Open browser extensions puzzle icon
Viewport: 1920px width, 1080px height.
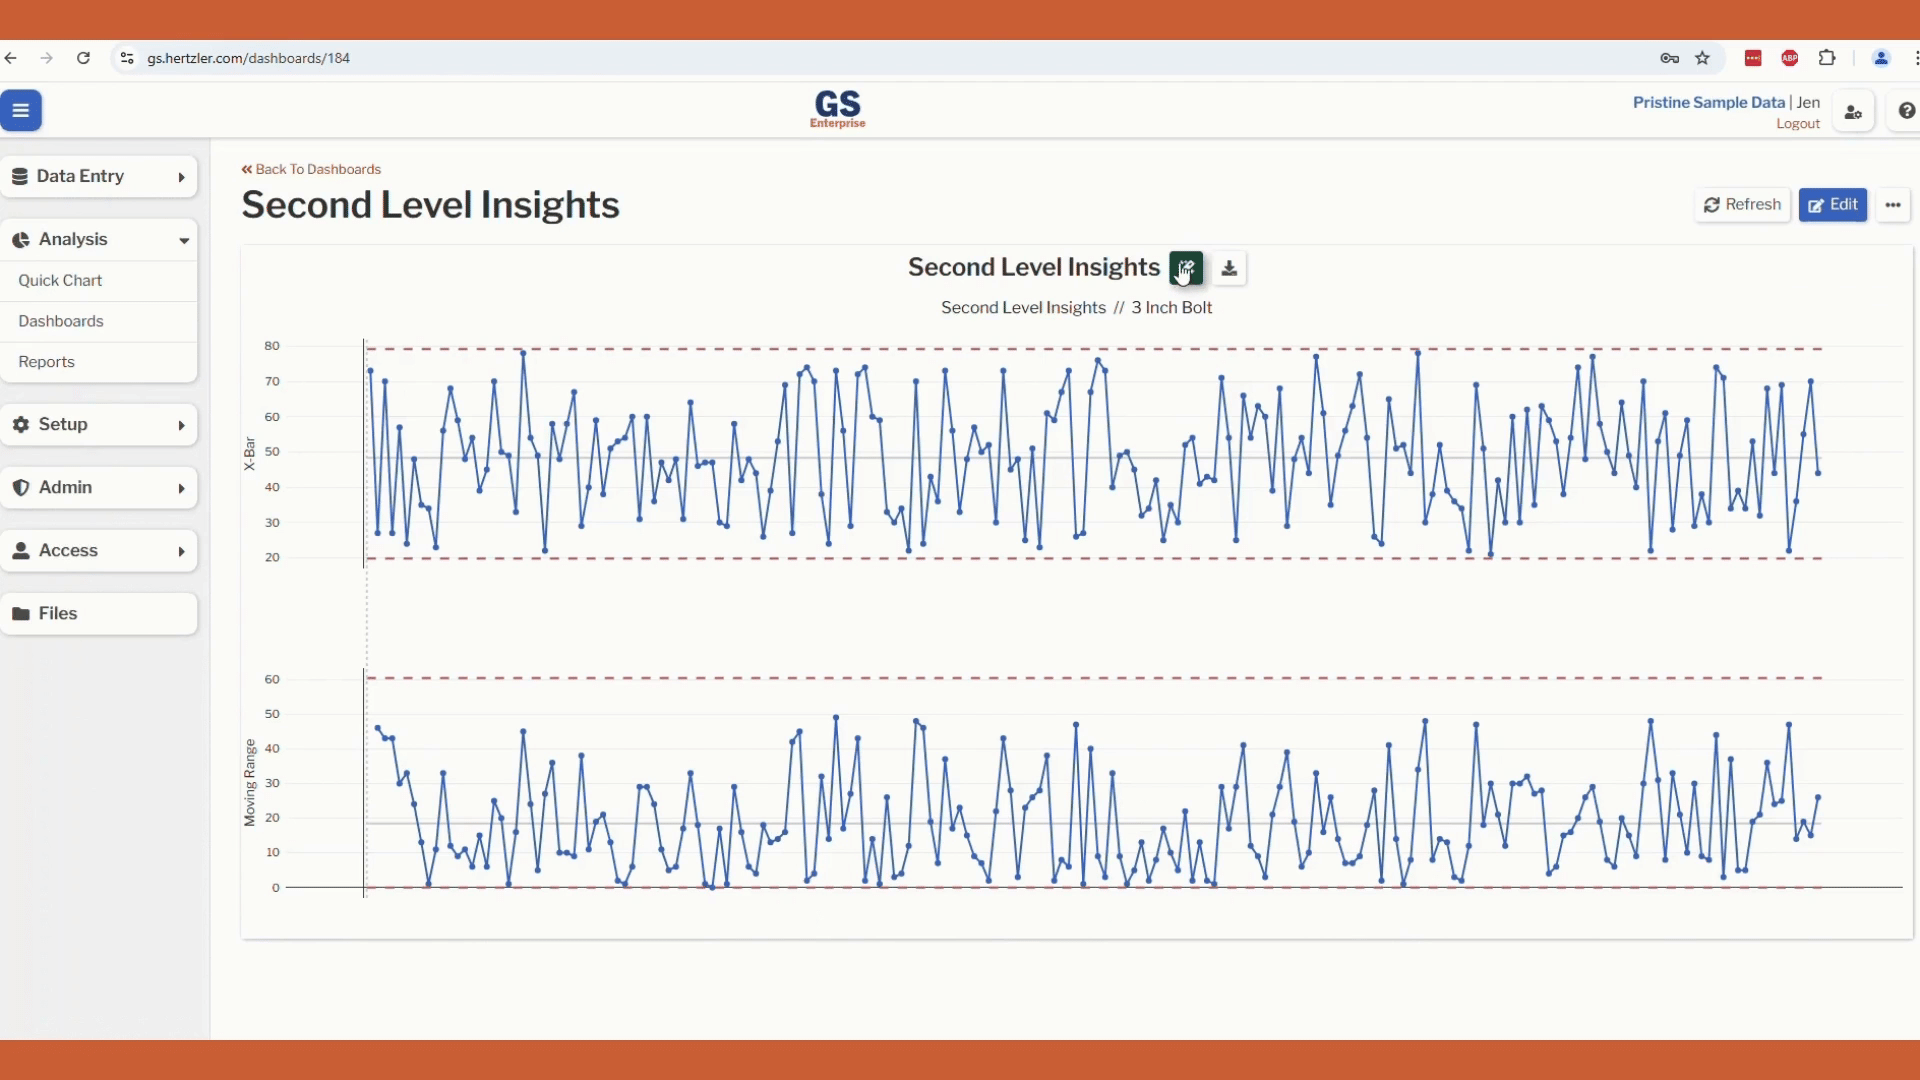(x=1827, y=58)
